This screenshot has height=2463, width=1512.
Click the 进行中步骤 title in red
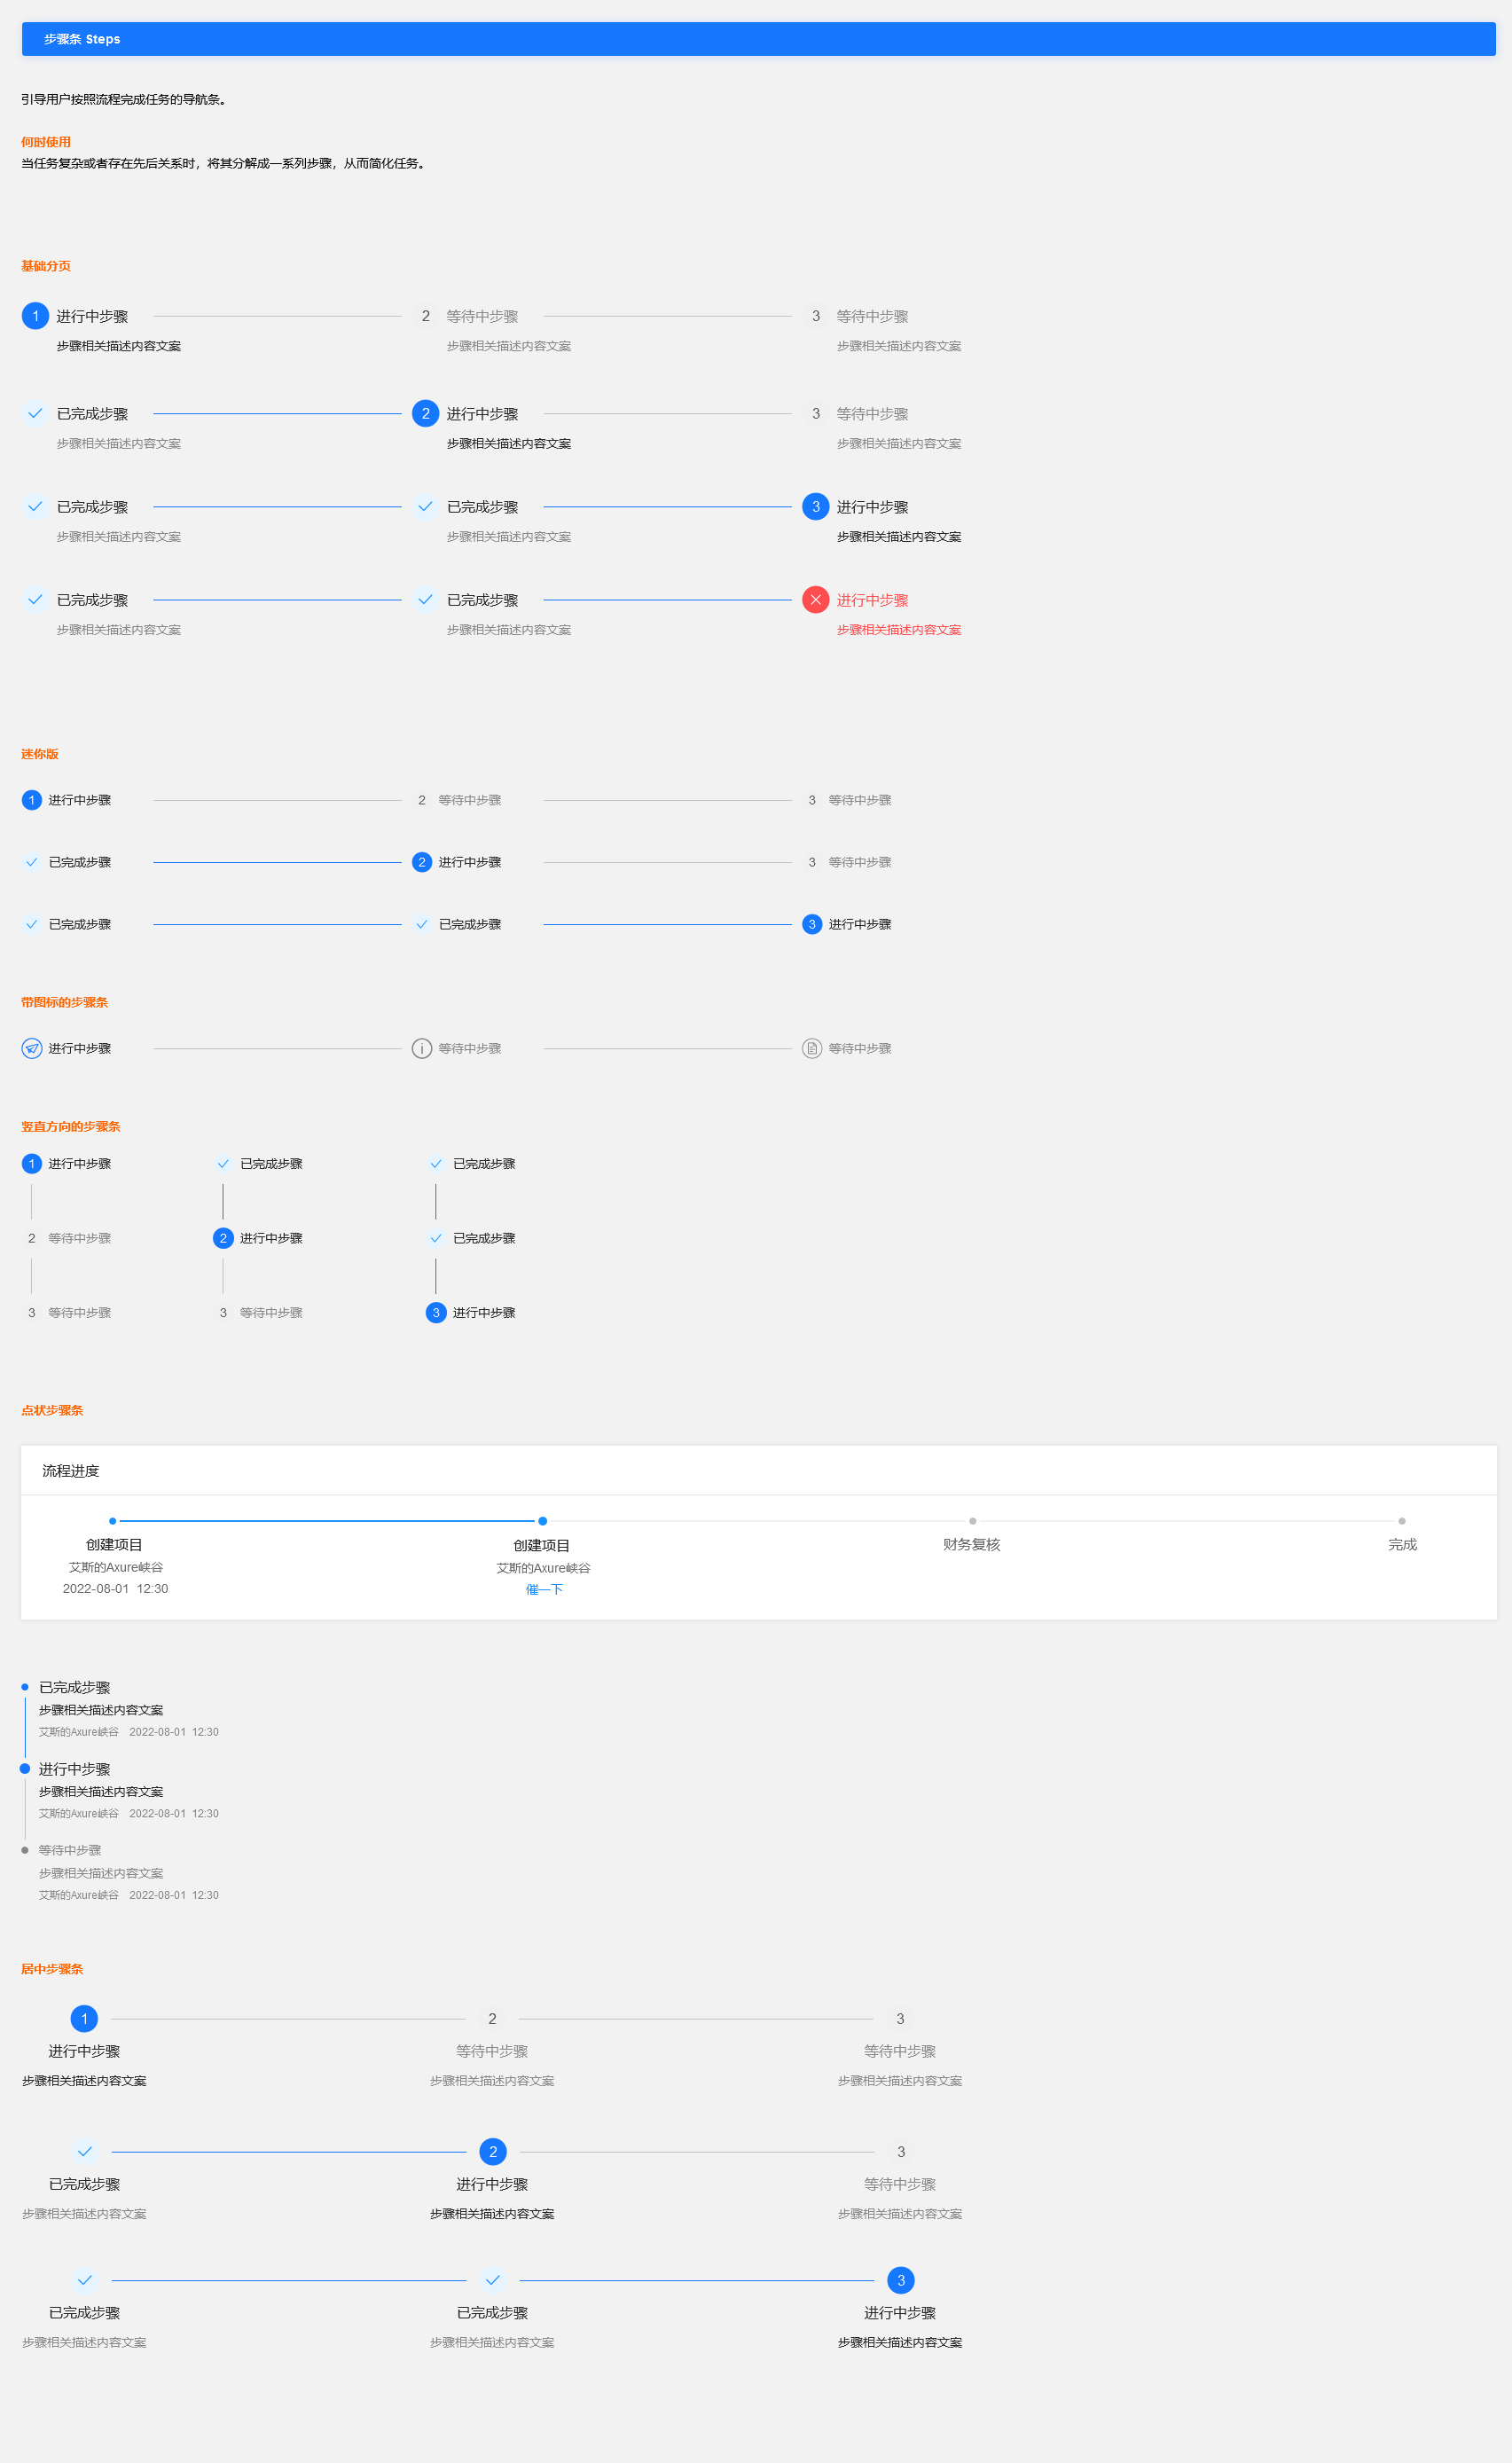tap(872, 600)
